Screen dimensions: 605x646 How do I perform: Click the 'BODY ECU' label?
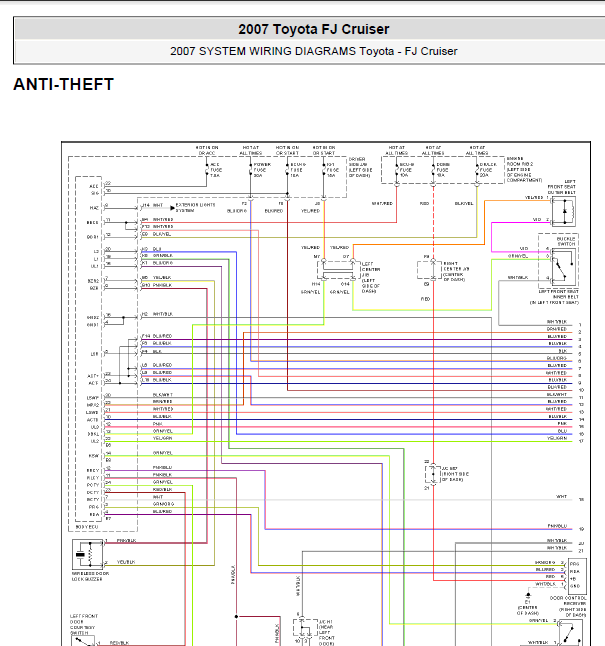tap(87, 527)
